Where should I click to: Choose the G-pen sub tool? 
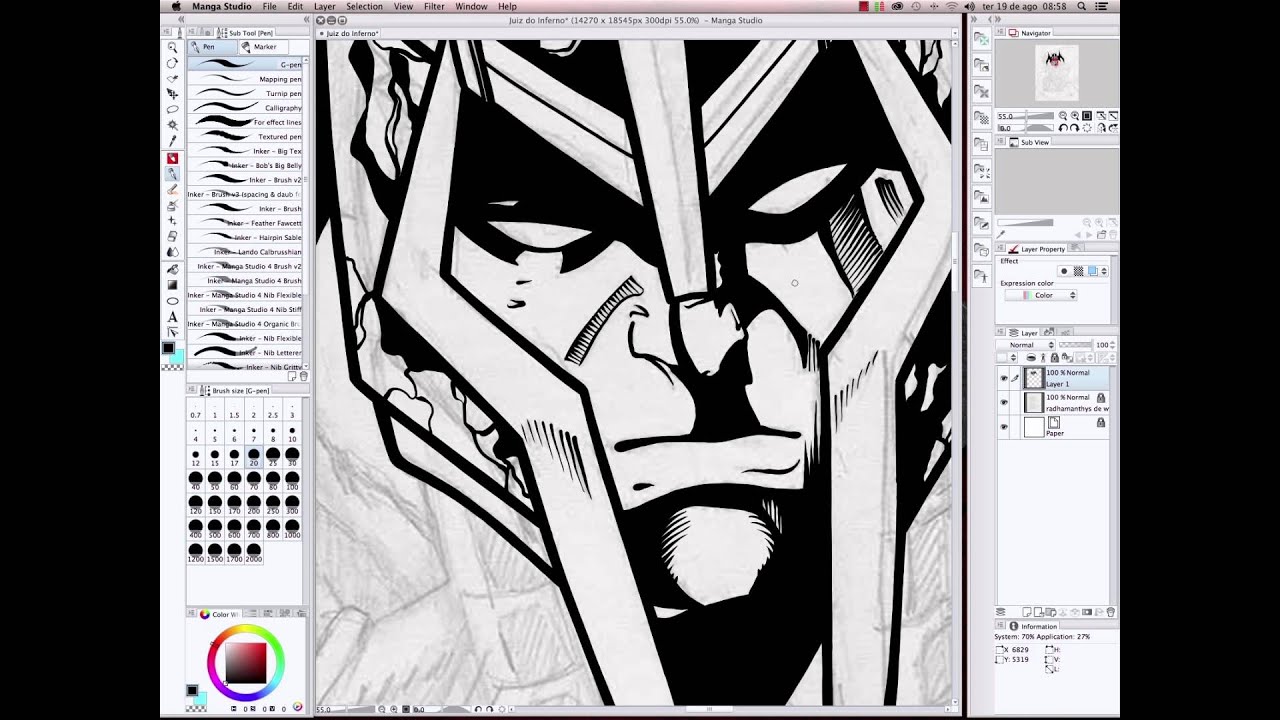245,65
